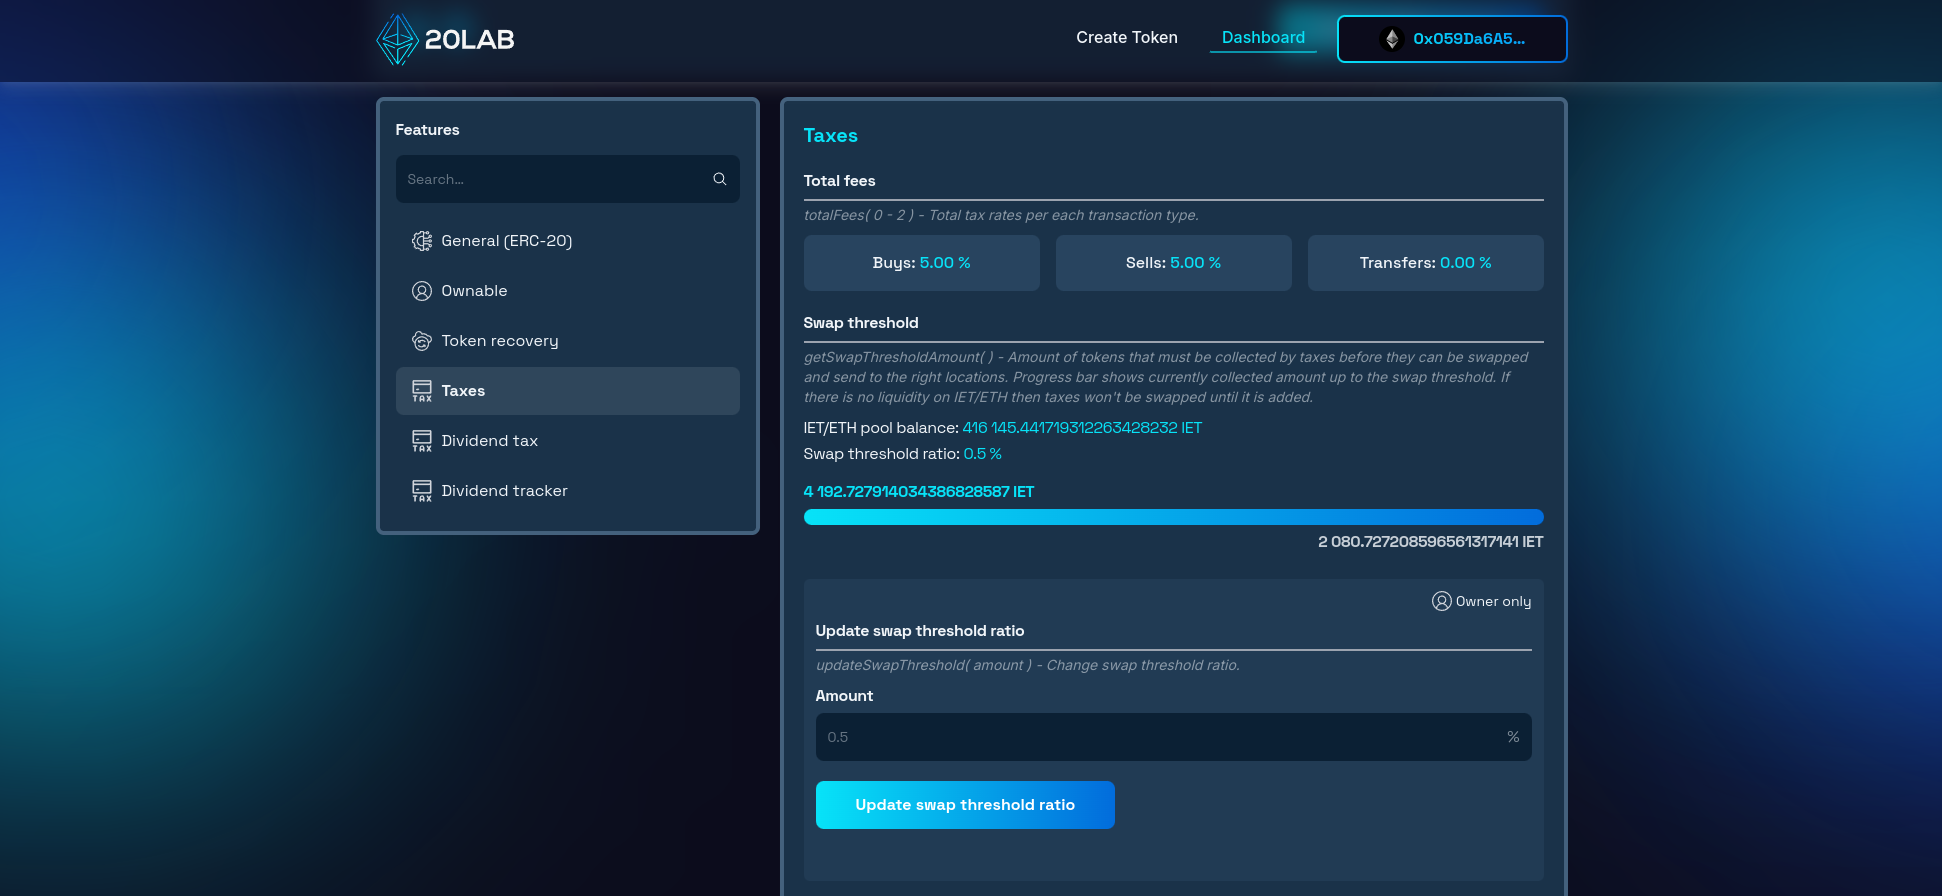Click the Dividend tax icon
The width and height of the screenshot is (1942, 896).
tap(422, 441)
